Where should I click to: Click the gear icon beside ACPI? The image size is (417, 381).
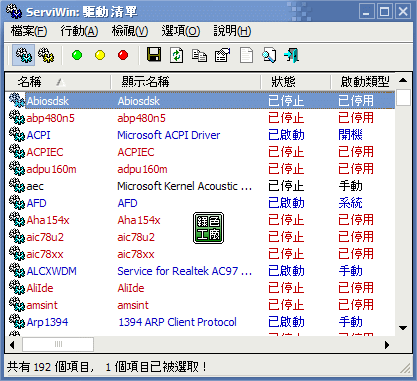(17, 135)
